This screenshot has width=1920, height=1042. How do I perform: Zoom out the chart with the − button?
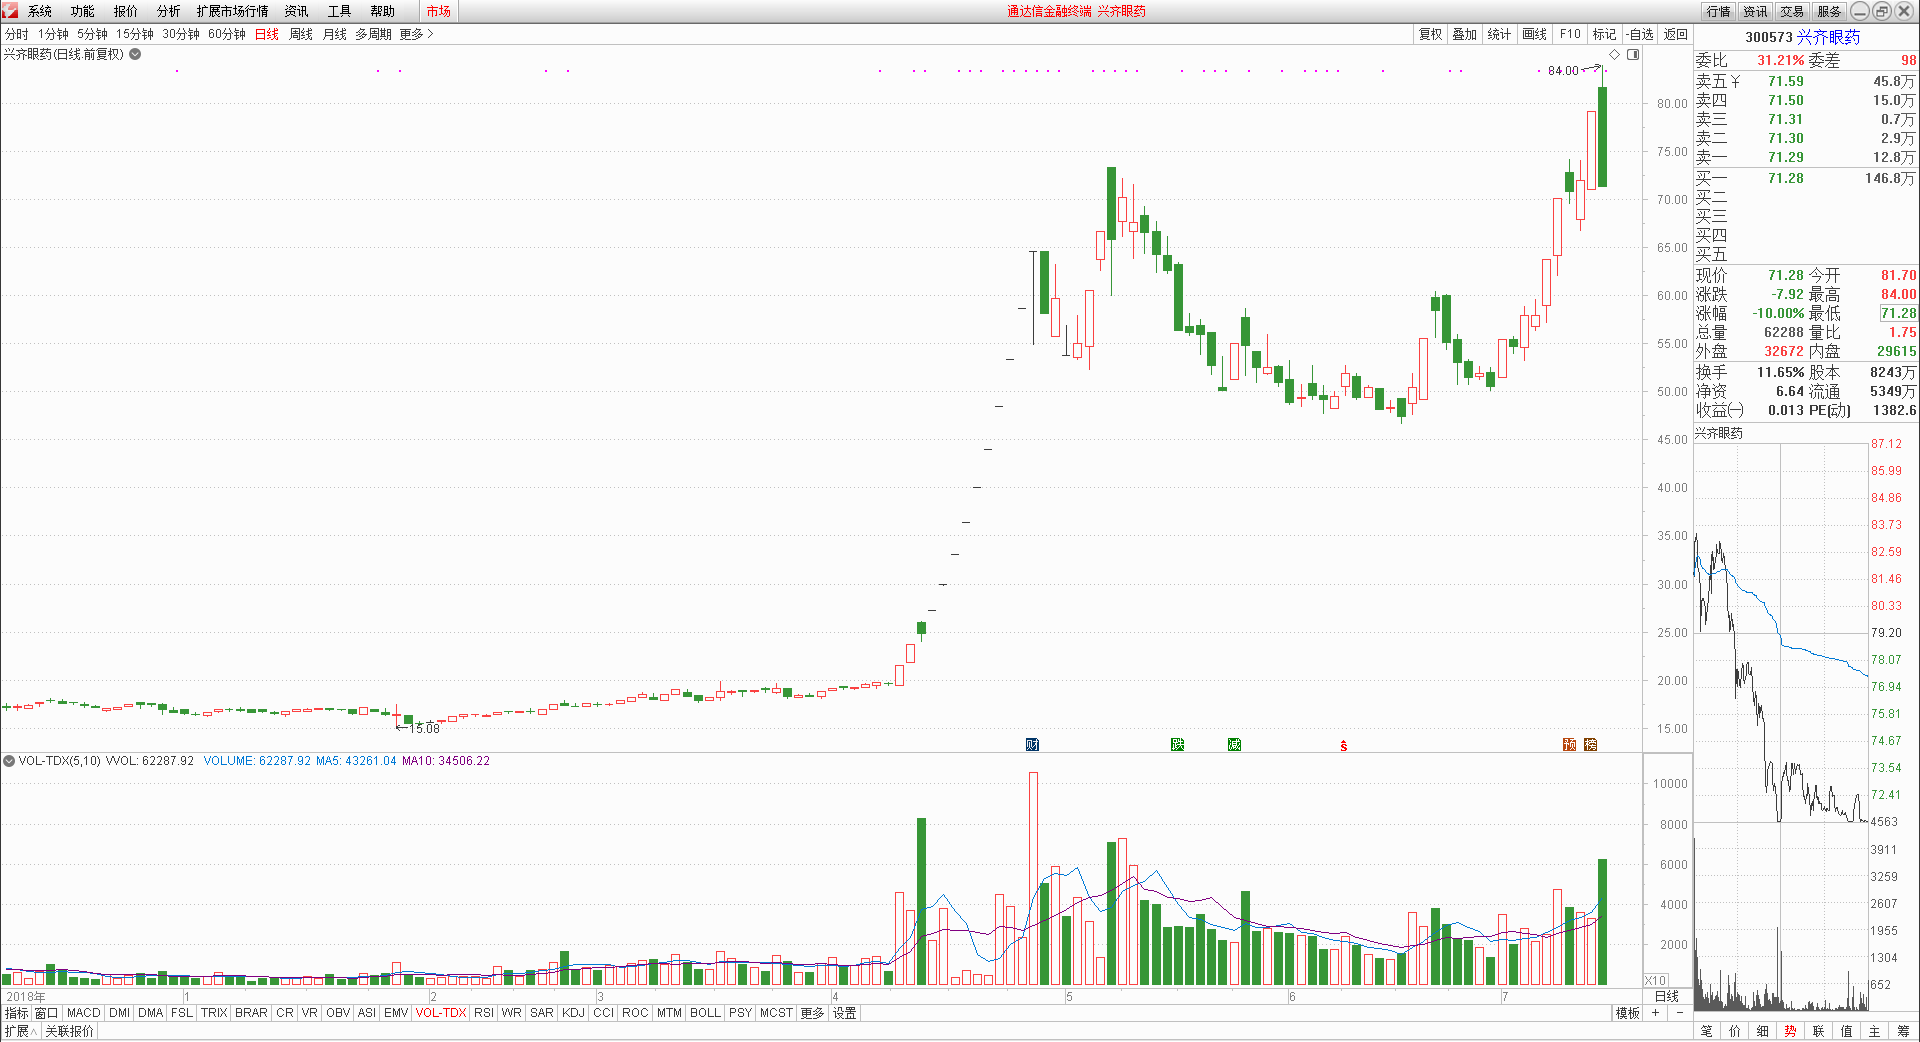coord(1679,1013)
